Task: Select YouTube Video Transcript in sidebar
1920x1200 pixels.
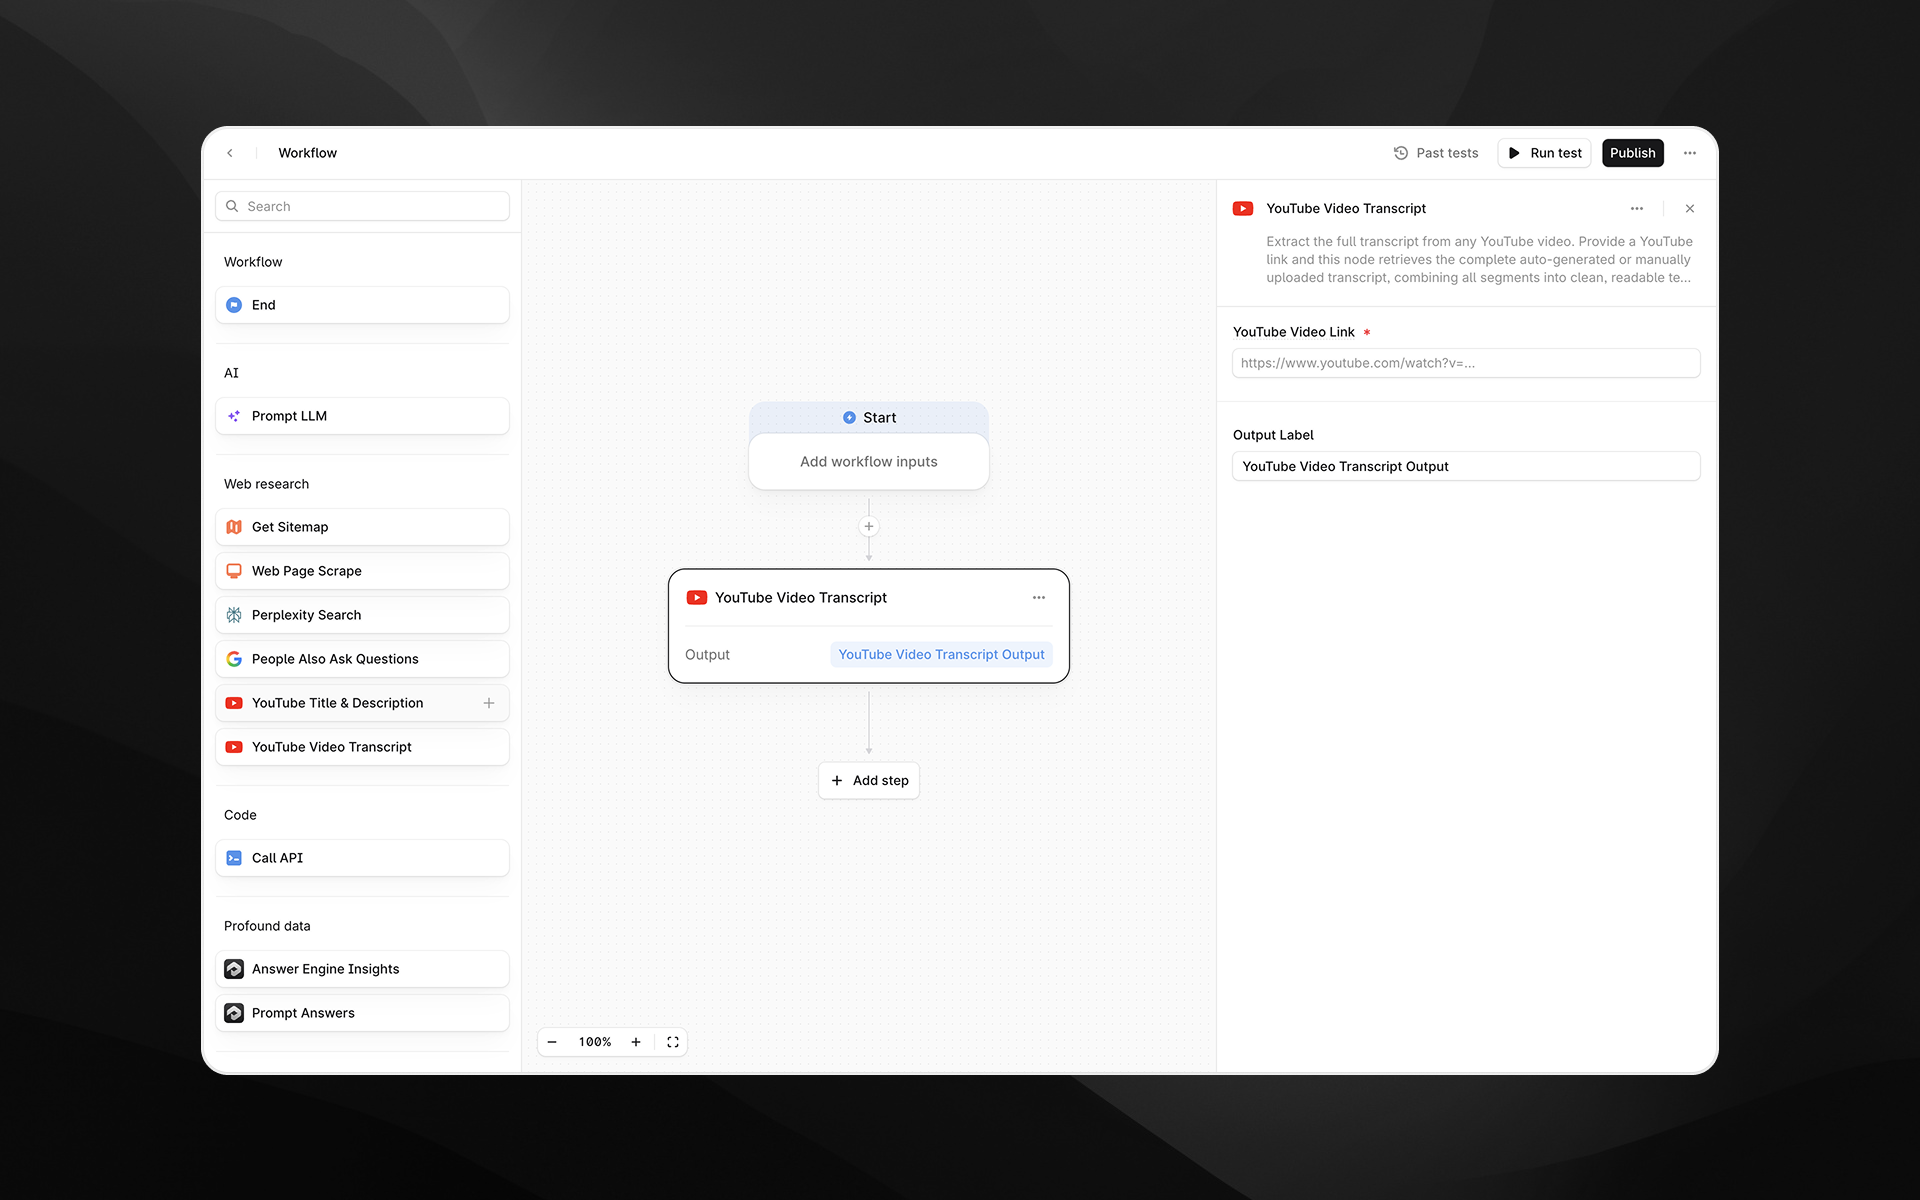Action: click(x=362, y=747)
